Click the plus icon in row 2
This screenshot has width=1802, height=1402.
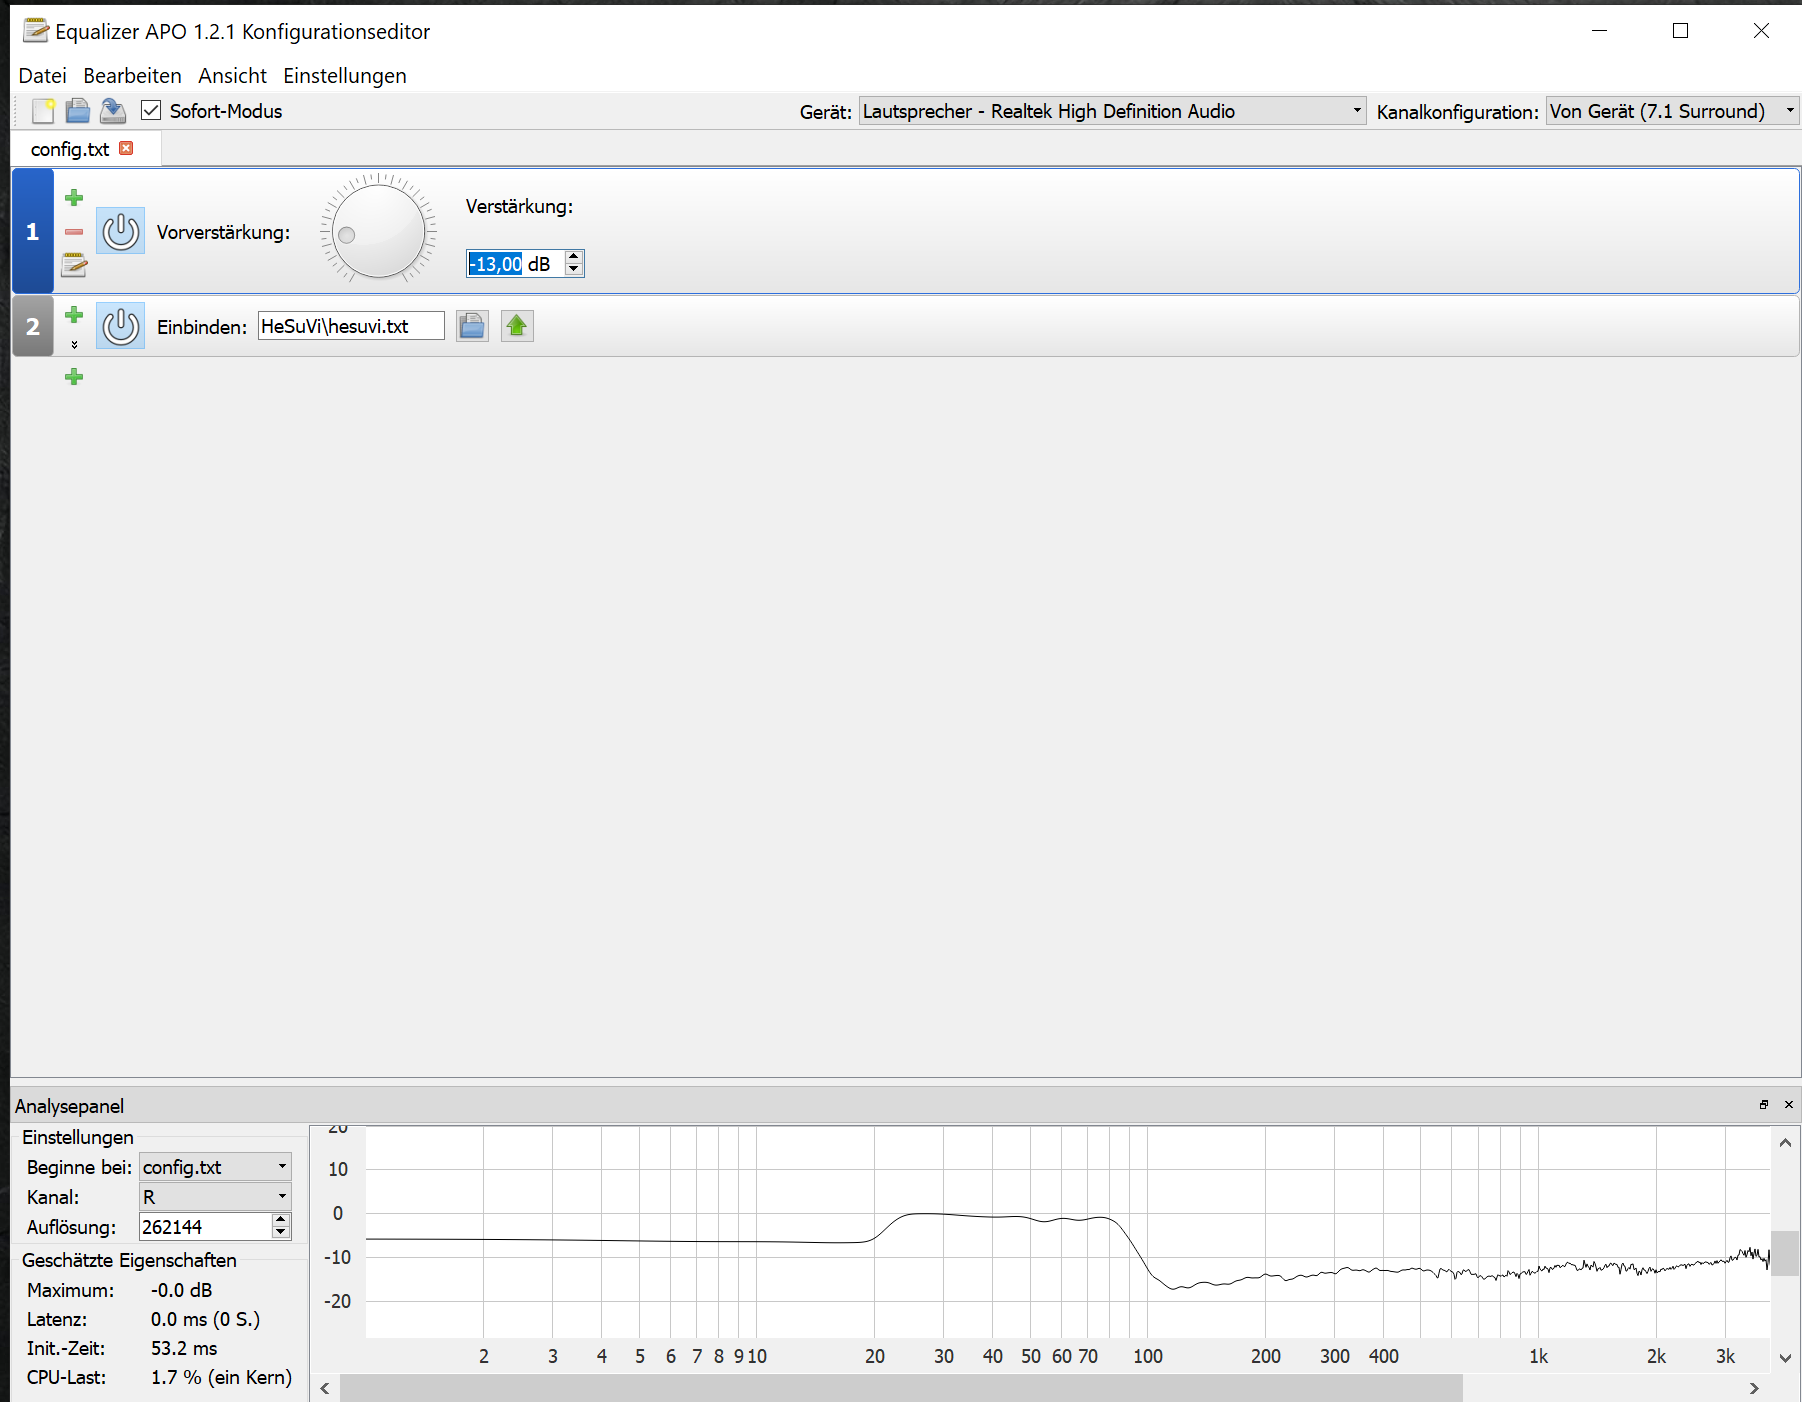point(74,315)
